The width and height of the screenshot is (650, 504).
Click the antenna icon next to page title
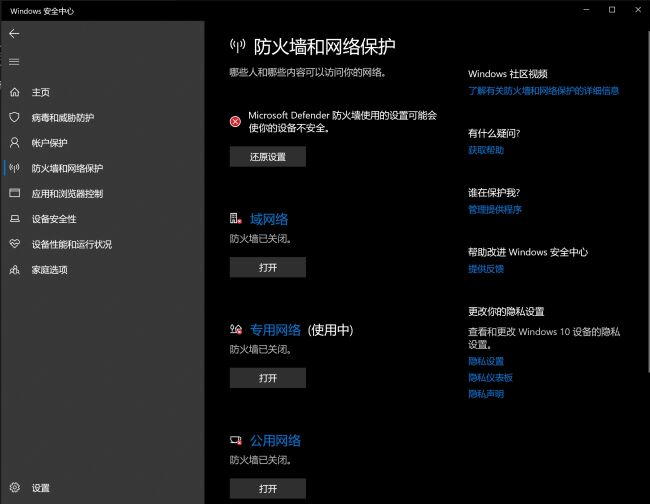tap(238, 46)
